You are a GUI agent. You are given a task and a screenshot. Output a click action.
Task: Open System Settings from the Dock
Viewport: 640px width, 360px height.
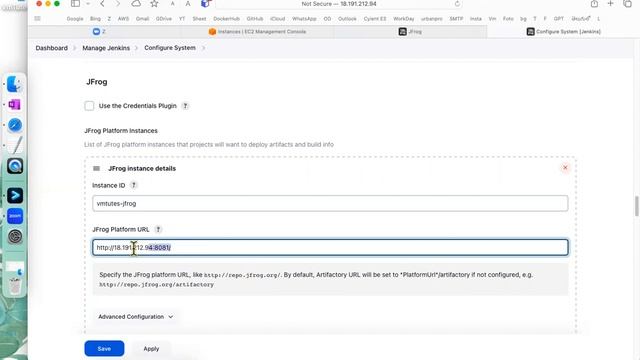click(x=15, y=236)
